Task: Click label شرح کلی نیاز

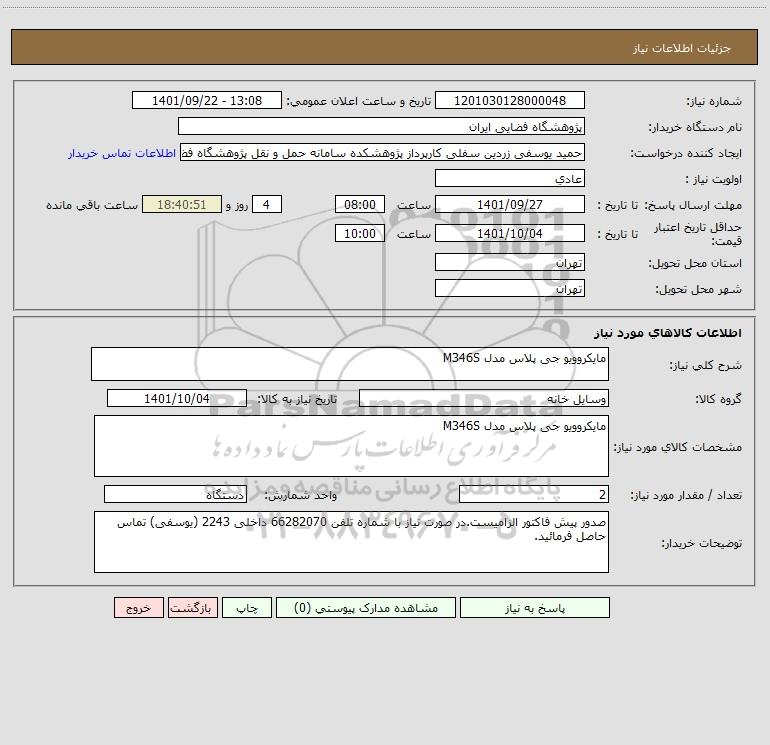Action: (x=706, y=366)
